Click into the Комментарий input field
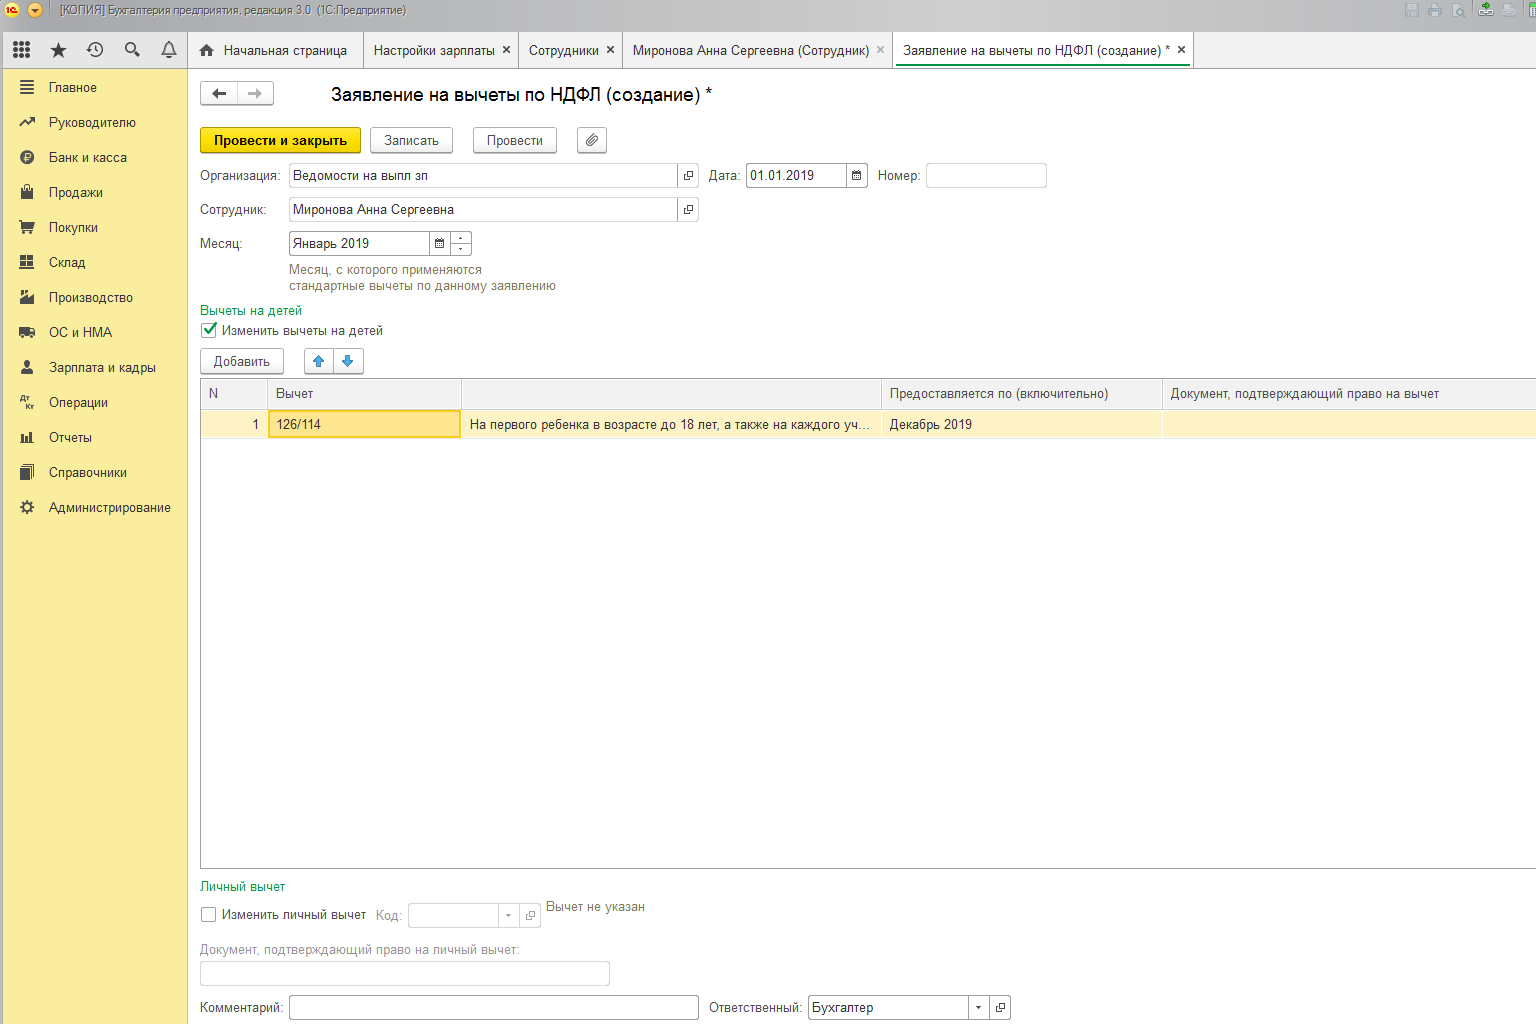 (x=493, y=1008)
